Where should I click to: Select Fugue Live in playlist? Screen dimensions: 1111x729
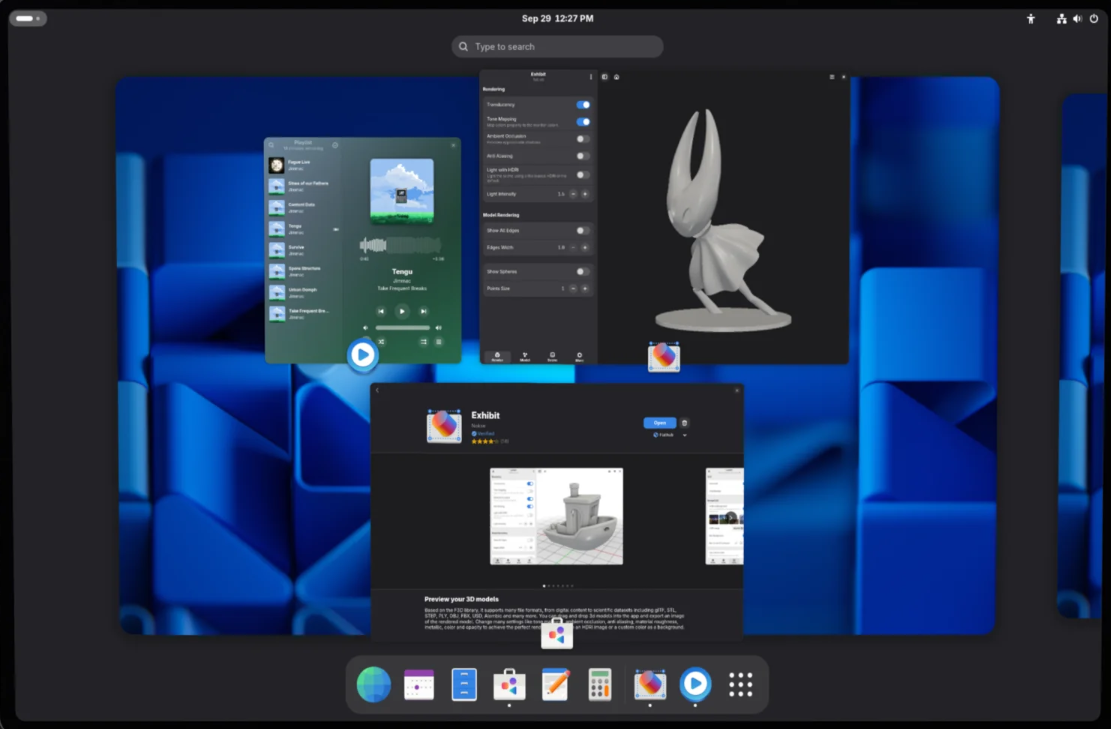click(303, 165)
